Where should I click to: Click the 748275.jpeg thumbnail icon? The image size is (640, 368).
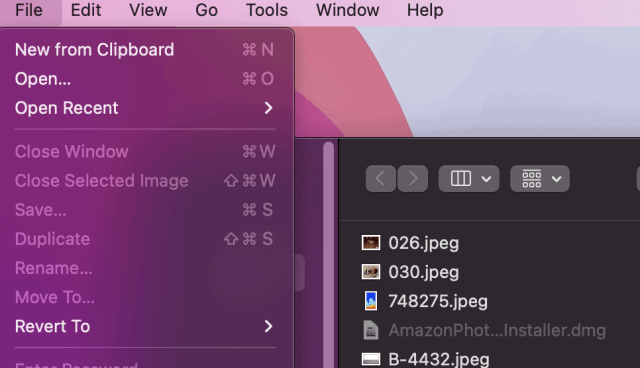pyautogui.click(x=371, y=301)
